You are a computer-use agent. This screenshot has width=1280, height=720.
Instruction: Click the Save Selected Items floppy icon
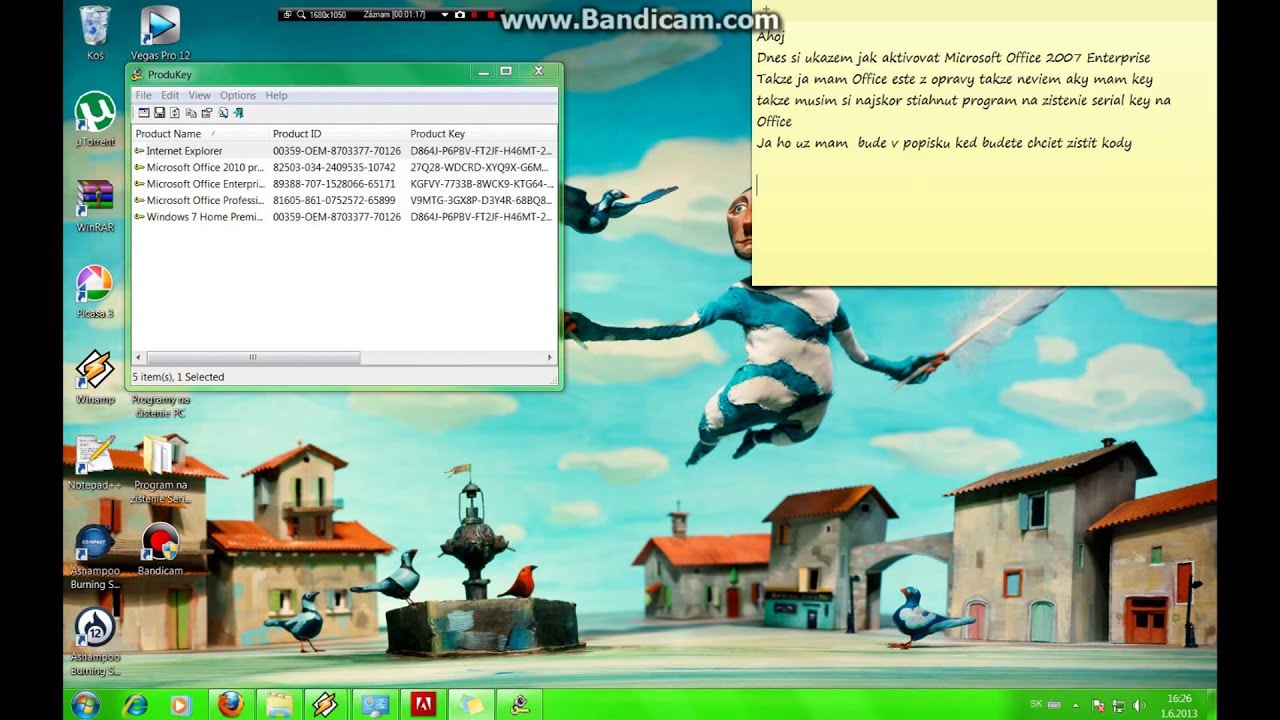159,113
